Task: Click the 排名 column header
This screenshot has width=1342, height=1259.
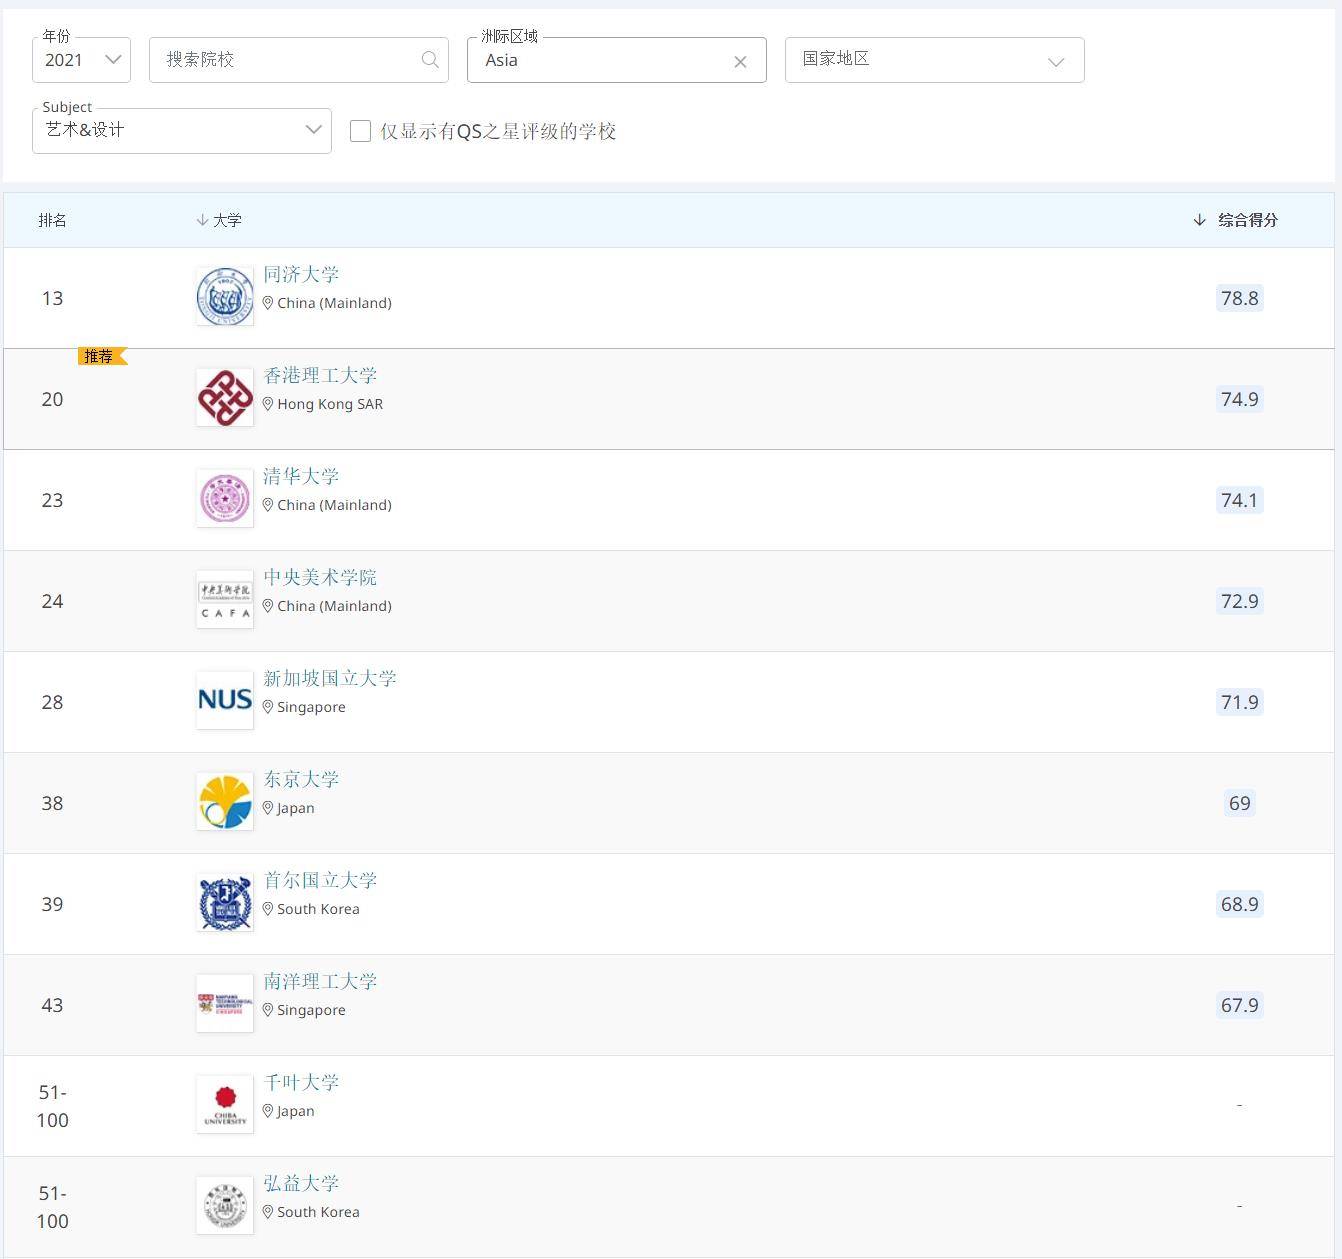Action: coord(52,220)
